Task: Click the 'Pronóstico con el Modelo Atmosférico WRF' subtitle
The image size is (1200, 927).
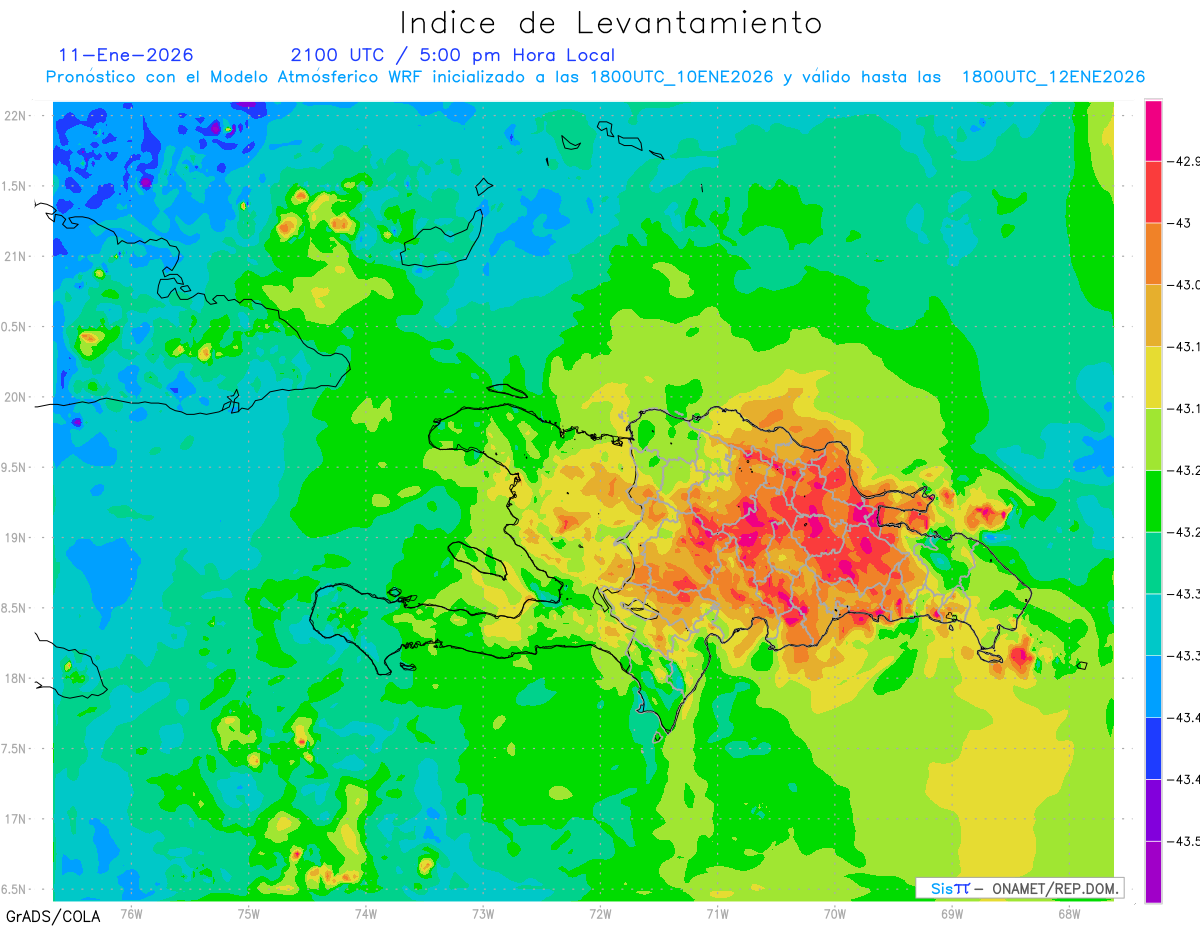Action: [x=235, y=77]
